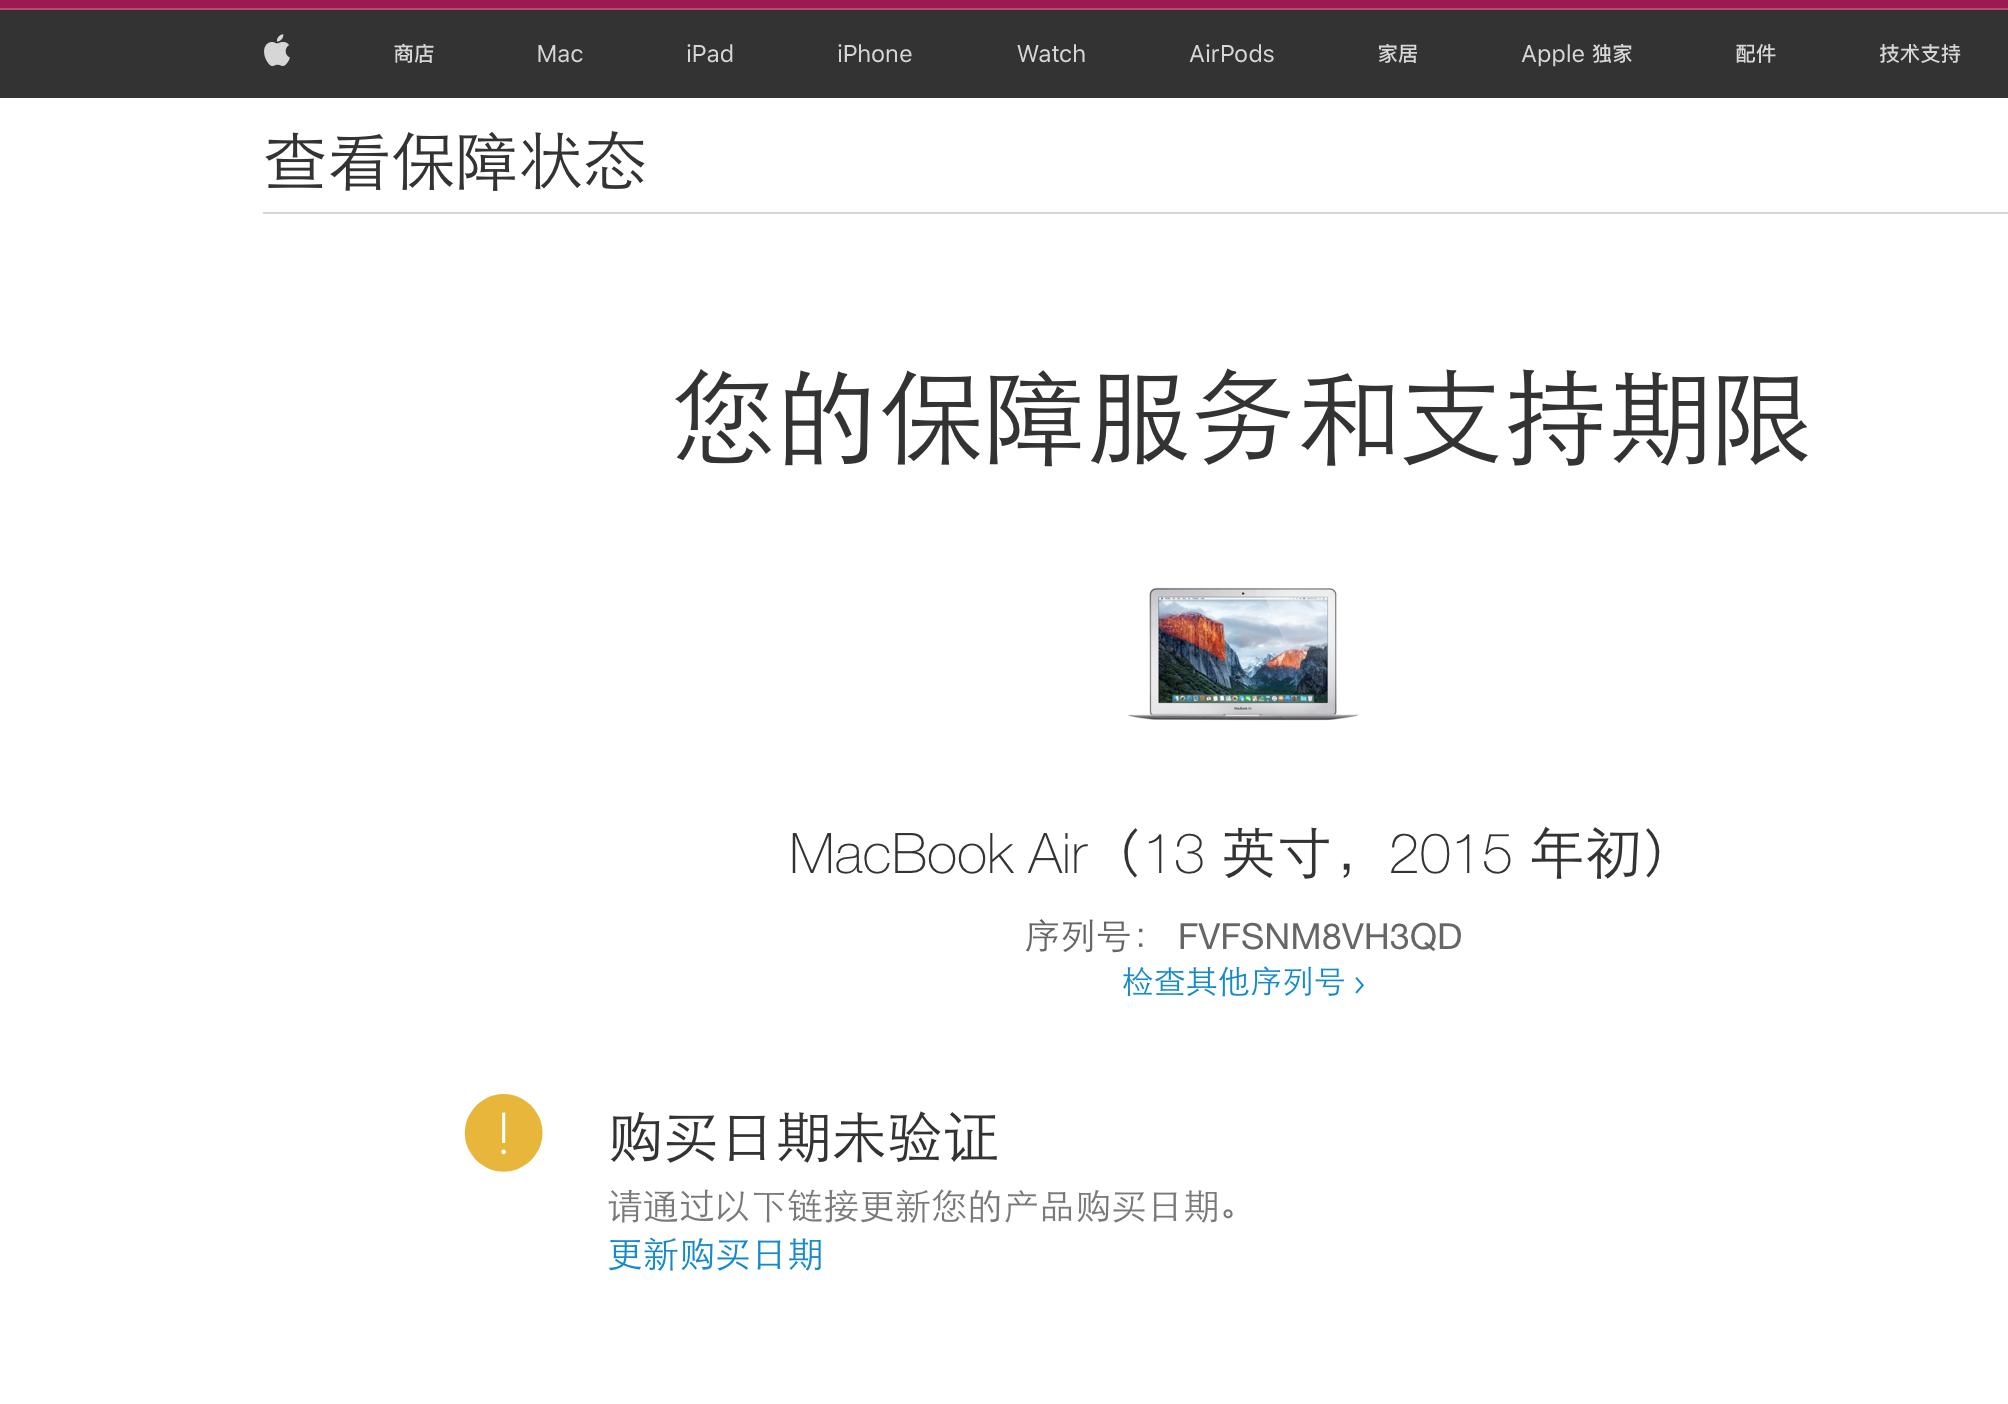The image size is (2008, 1404).
Task: Go to 技术支持 support page
Action: [1918, 54]
